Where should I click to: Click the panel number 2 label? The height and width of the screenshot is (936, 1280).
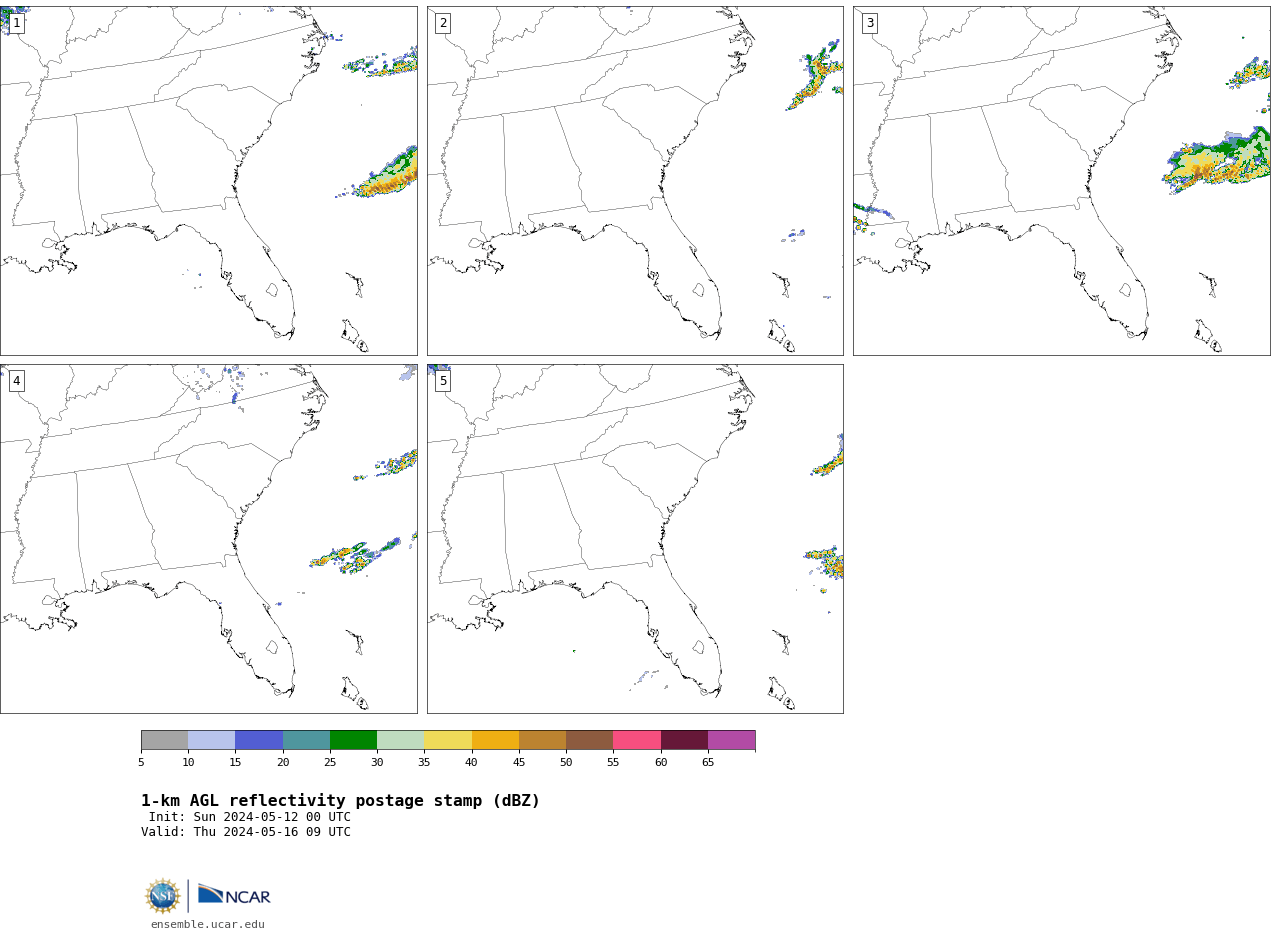(443, 23)
